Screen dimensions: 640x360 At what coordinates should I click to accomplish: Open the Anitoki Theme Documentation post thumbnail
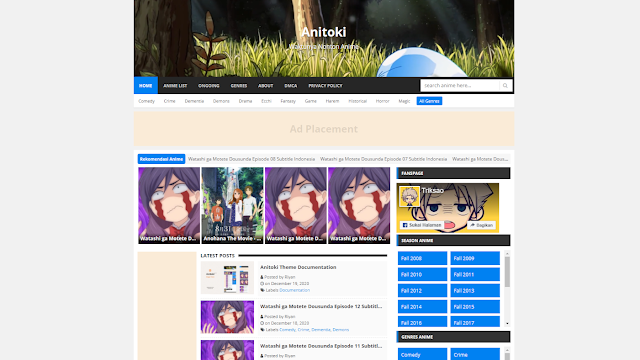(x=227, y=278)
